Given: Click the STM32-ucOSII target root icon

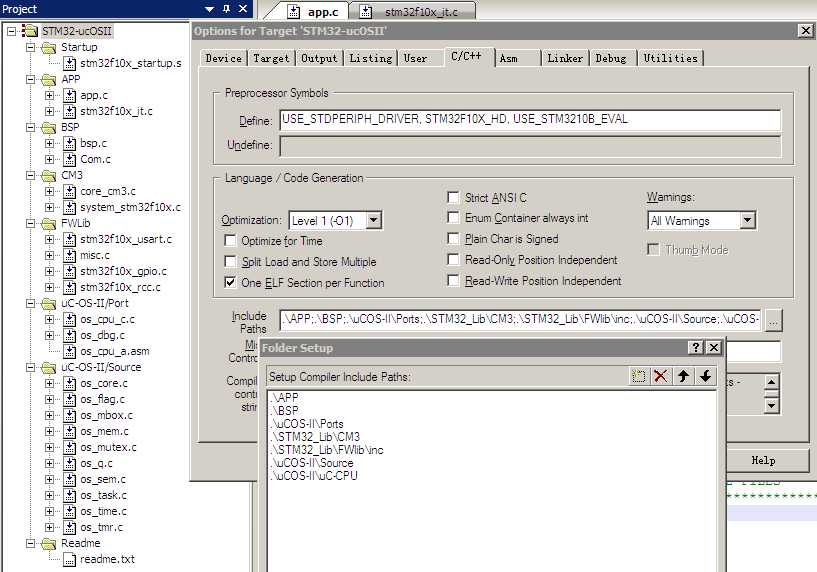Looking at the screenshot, I should (30, 31).
